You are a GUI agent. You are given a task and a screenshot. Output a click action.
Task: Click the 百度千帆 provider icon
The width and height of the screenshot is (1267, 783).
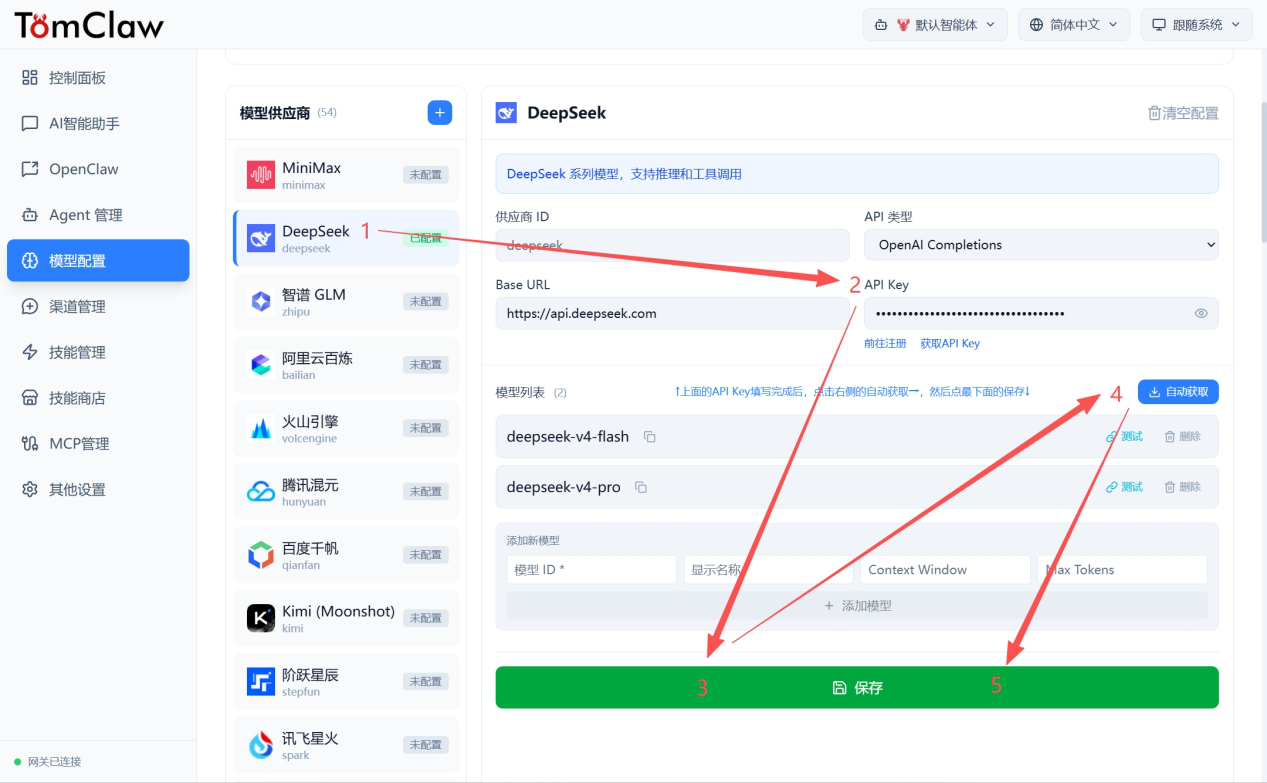click(x=261, y=555)
